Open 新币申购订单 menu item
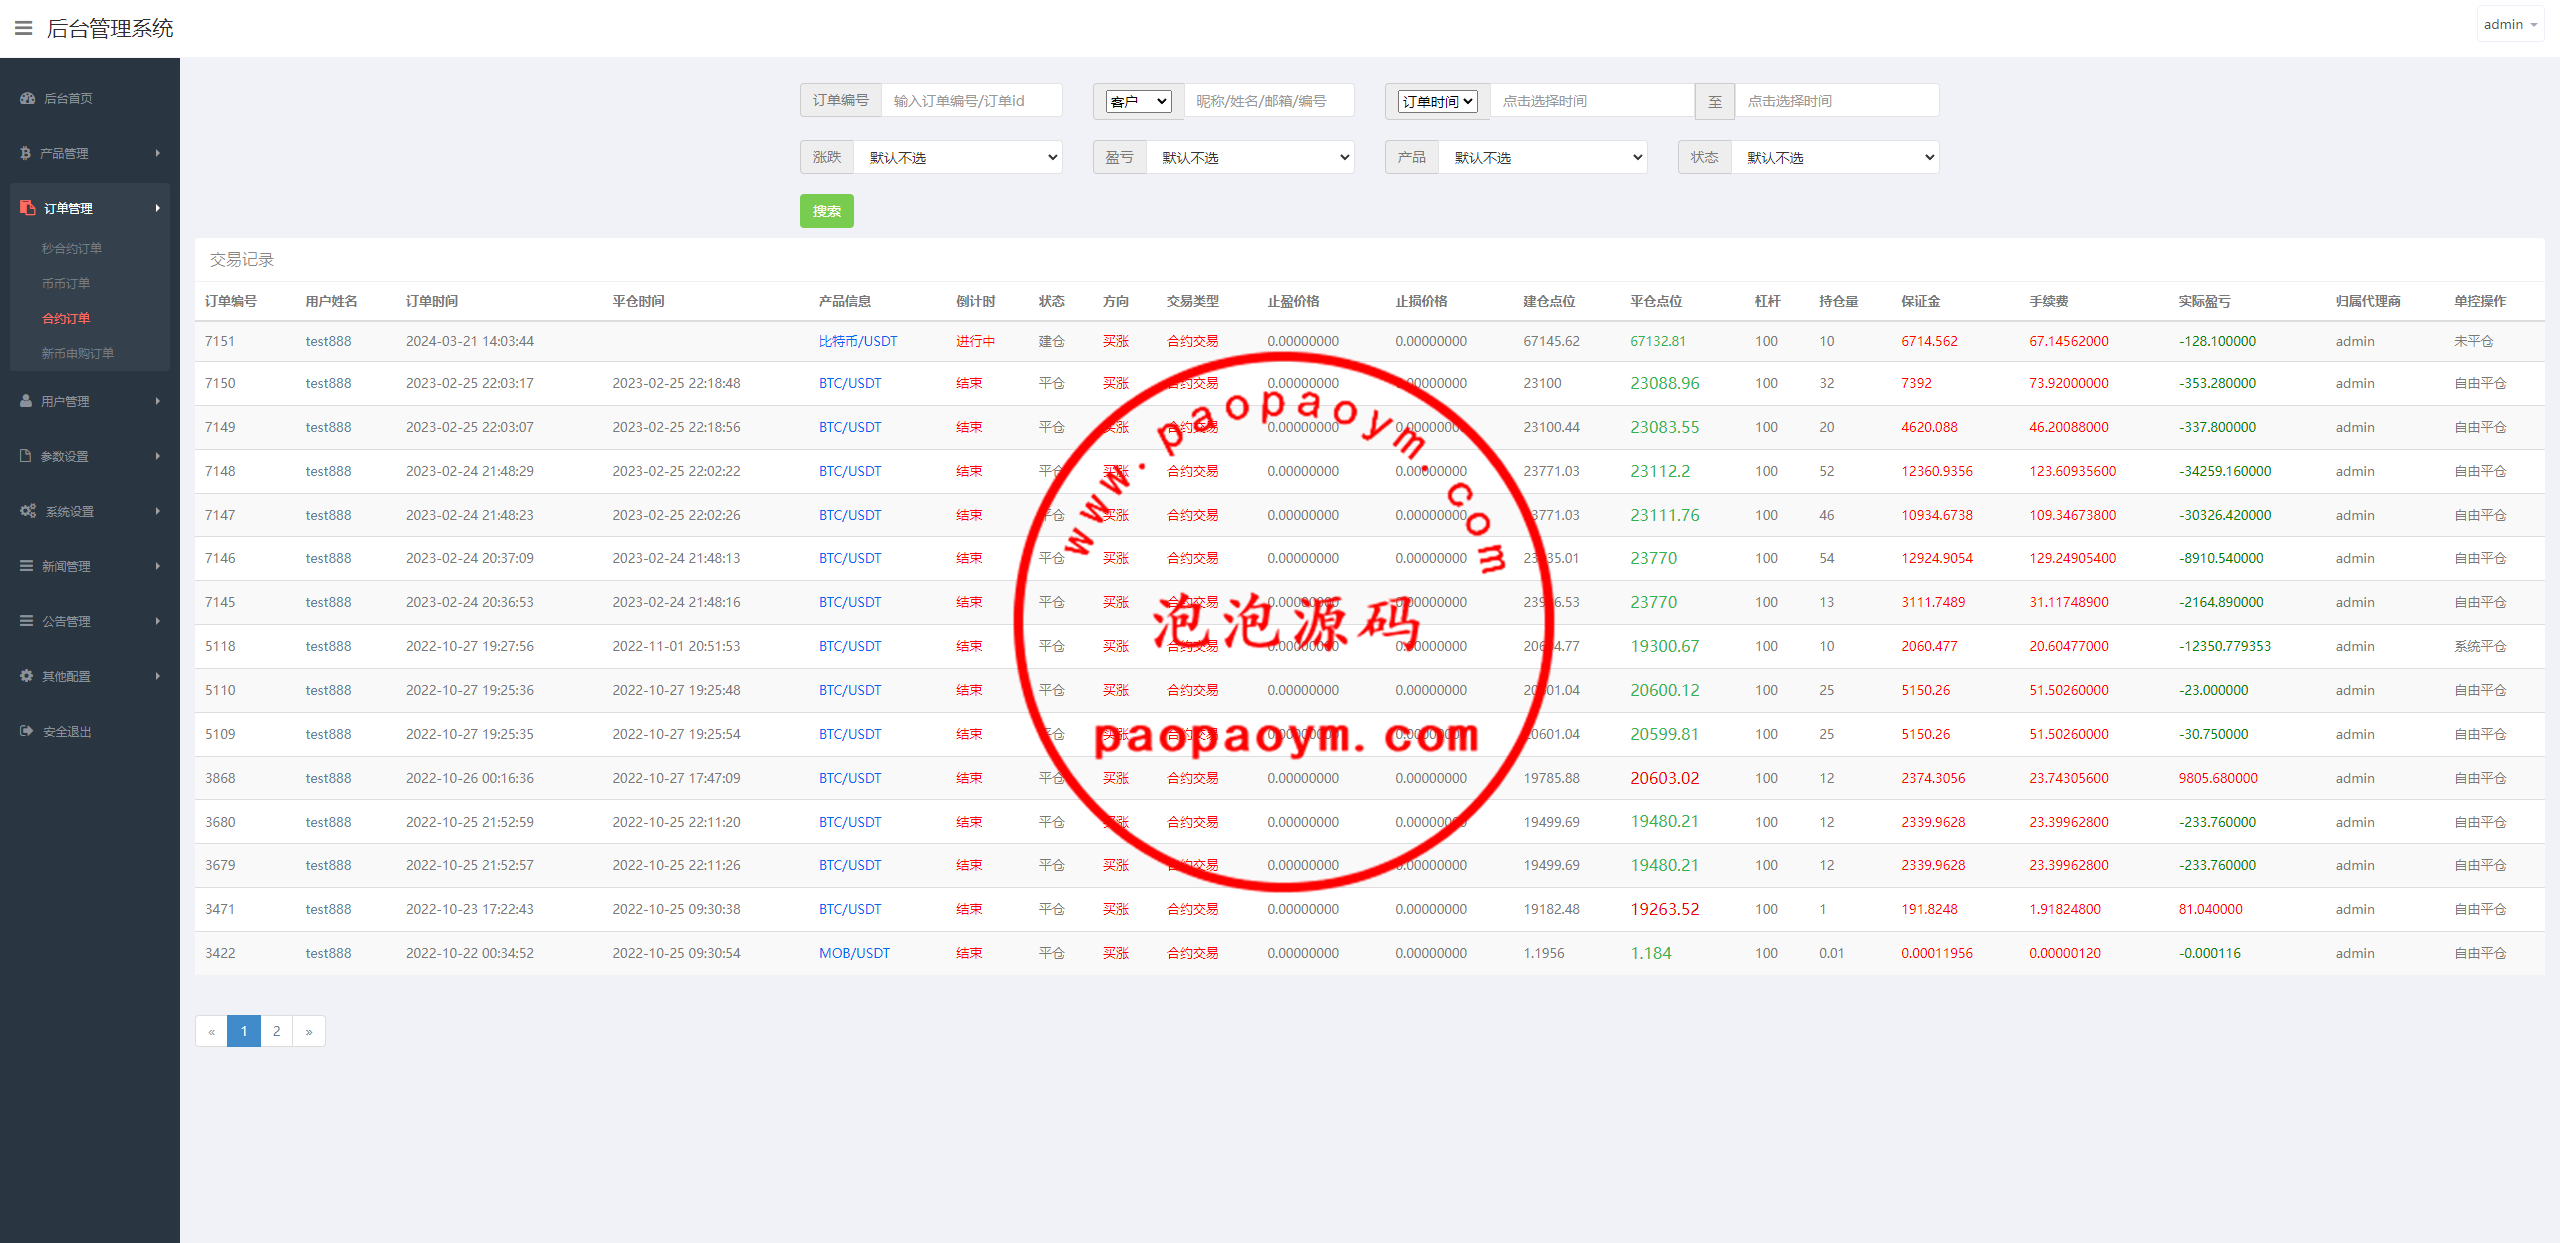This screenshot has width=2560, height=1243. (x=78, y=353)
